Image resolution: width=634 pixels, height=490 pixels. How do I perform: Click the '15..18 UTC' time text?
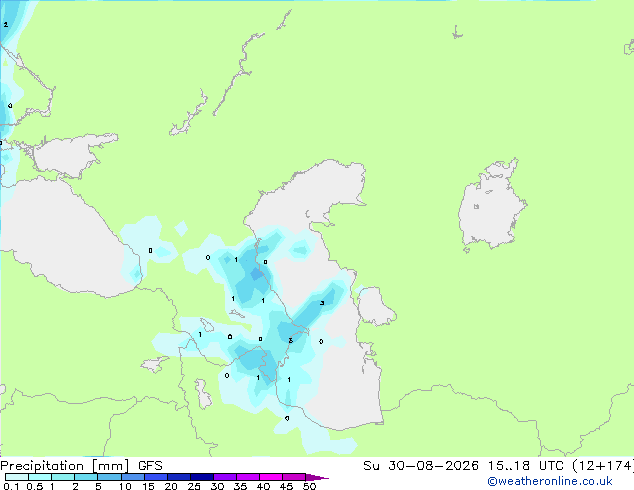tap(525, 466)
